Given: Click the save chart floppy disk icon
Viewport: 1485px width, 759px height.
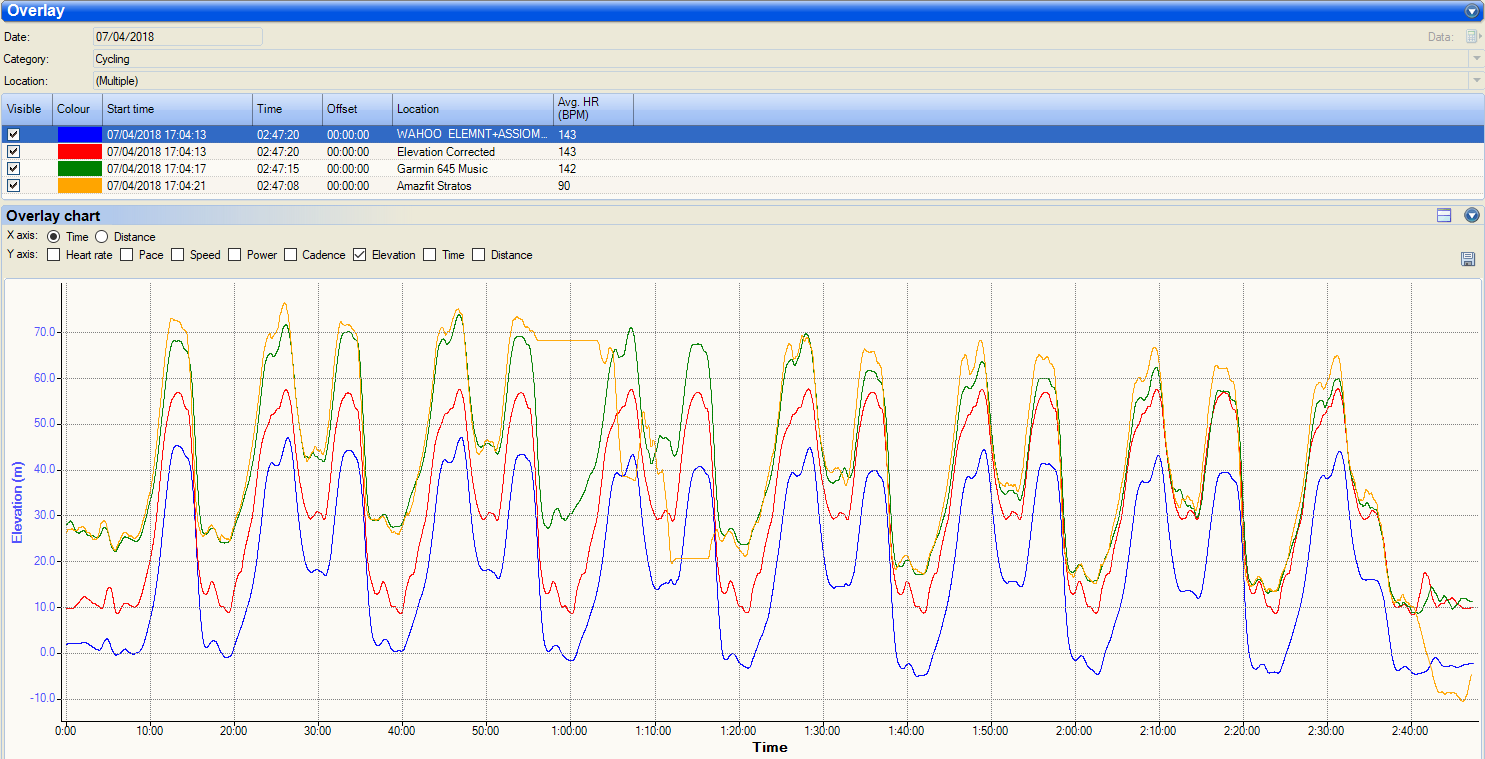Looking at the screenshot, I should click(1468, 259).
